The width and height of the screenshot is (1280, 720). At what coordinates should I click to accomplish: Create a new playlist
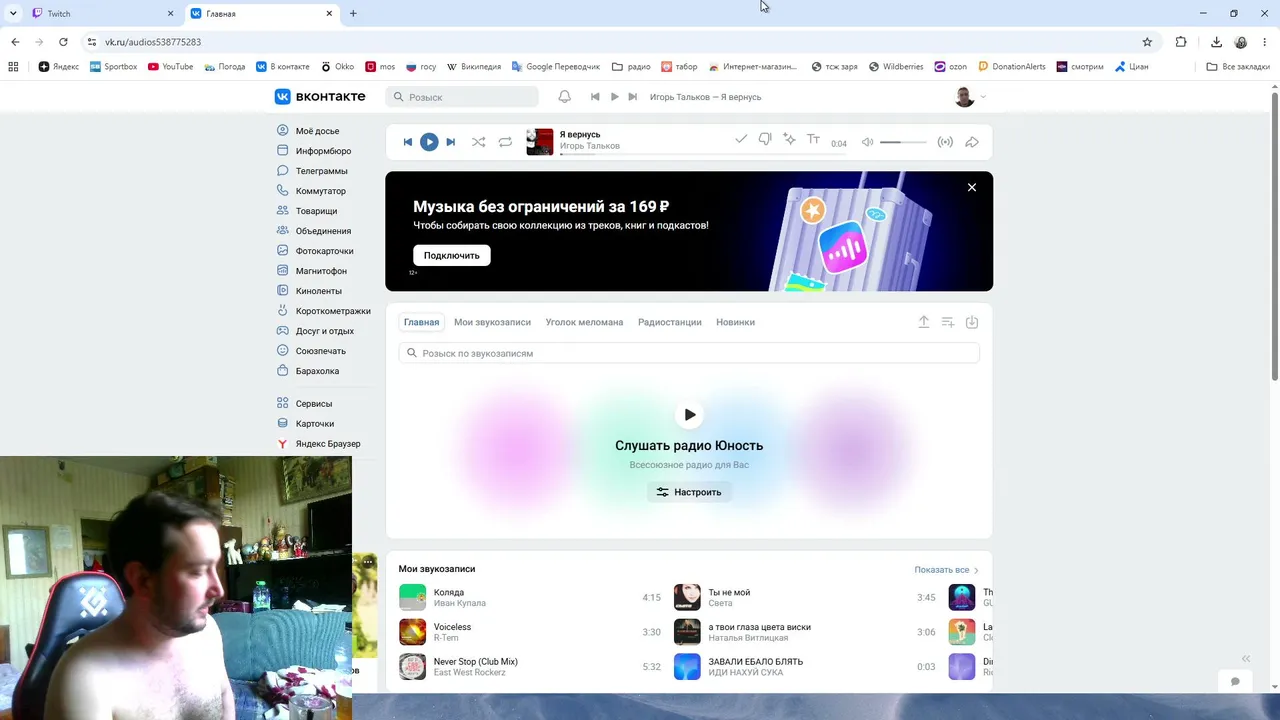pyautogui.click(x=948, y=322)
